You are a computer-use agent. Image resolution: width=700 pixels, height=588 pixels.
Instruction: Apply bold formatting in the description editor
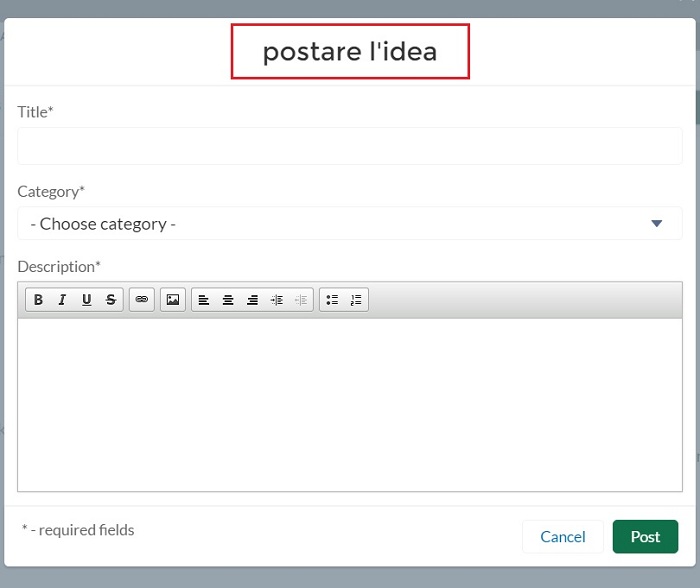38,300
